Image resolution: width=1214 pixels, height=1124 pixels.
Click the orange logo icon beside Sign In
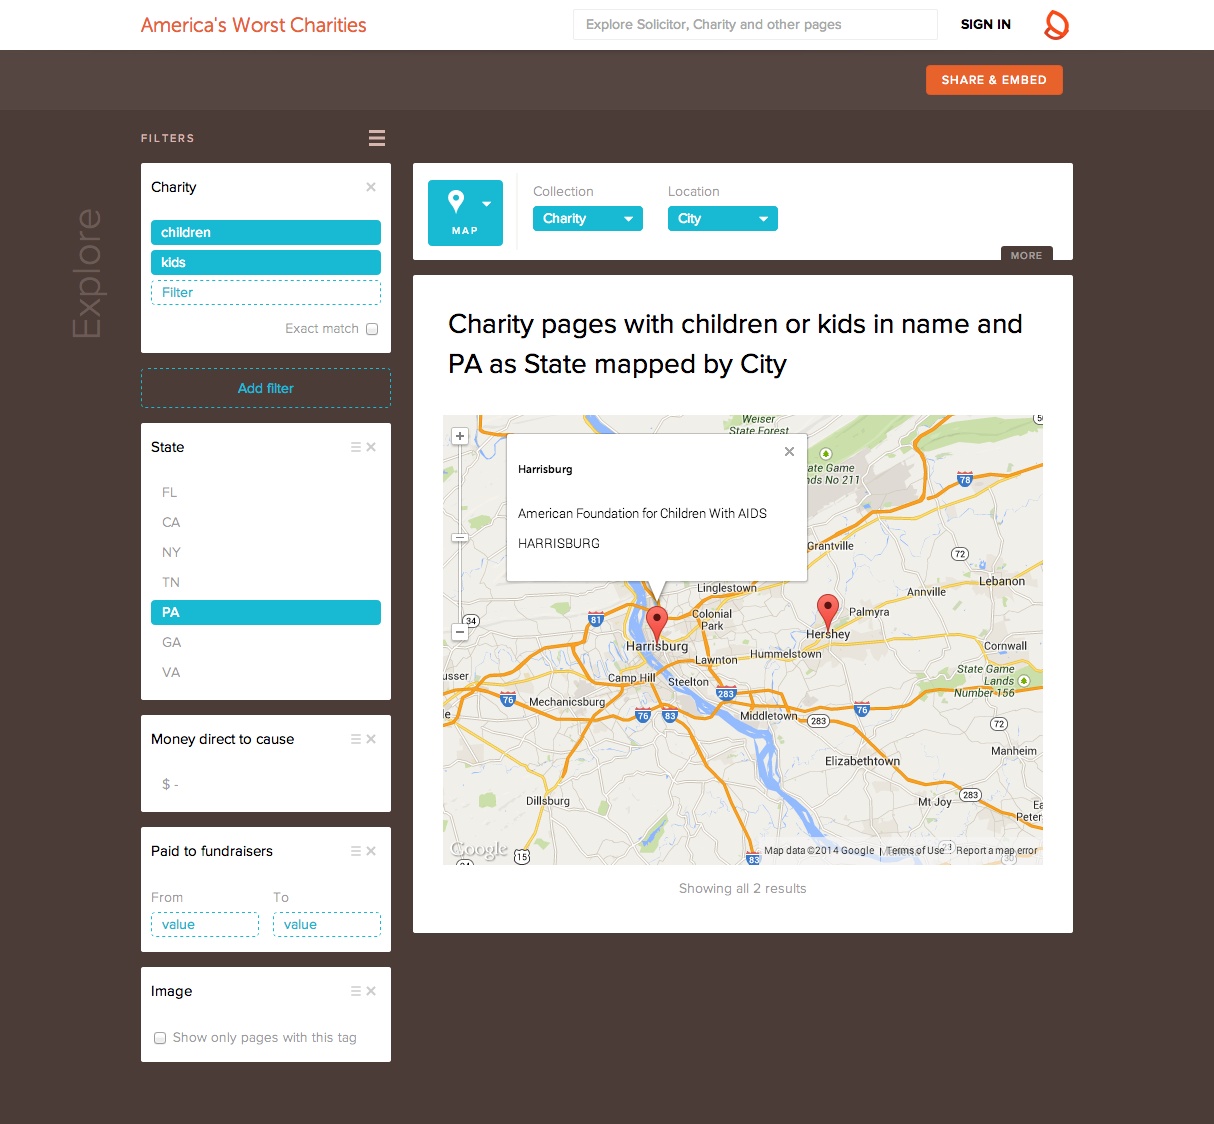(x=1056, y=25)
